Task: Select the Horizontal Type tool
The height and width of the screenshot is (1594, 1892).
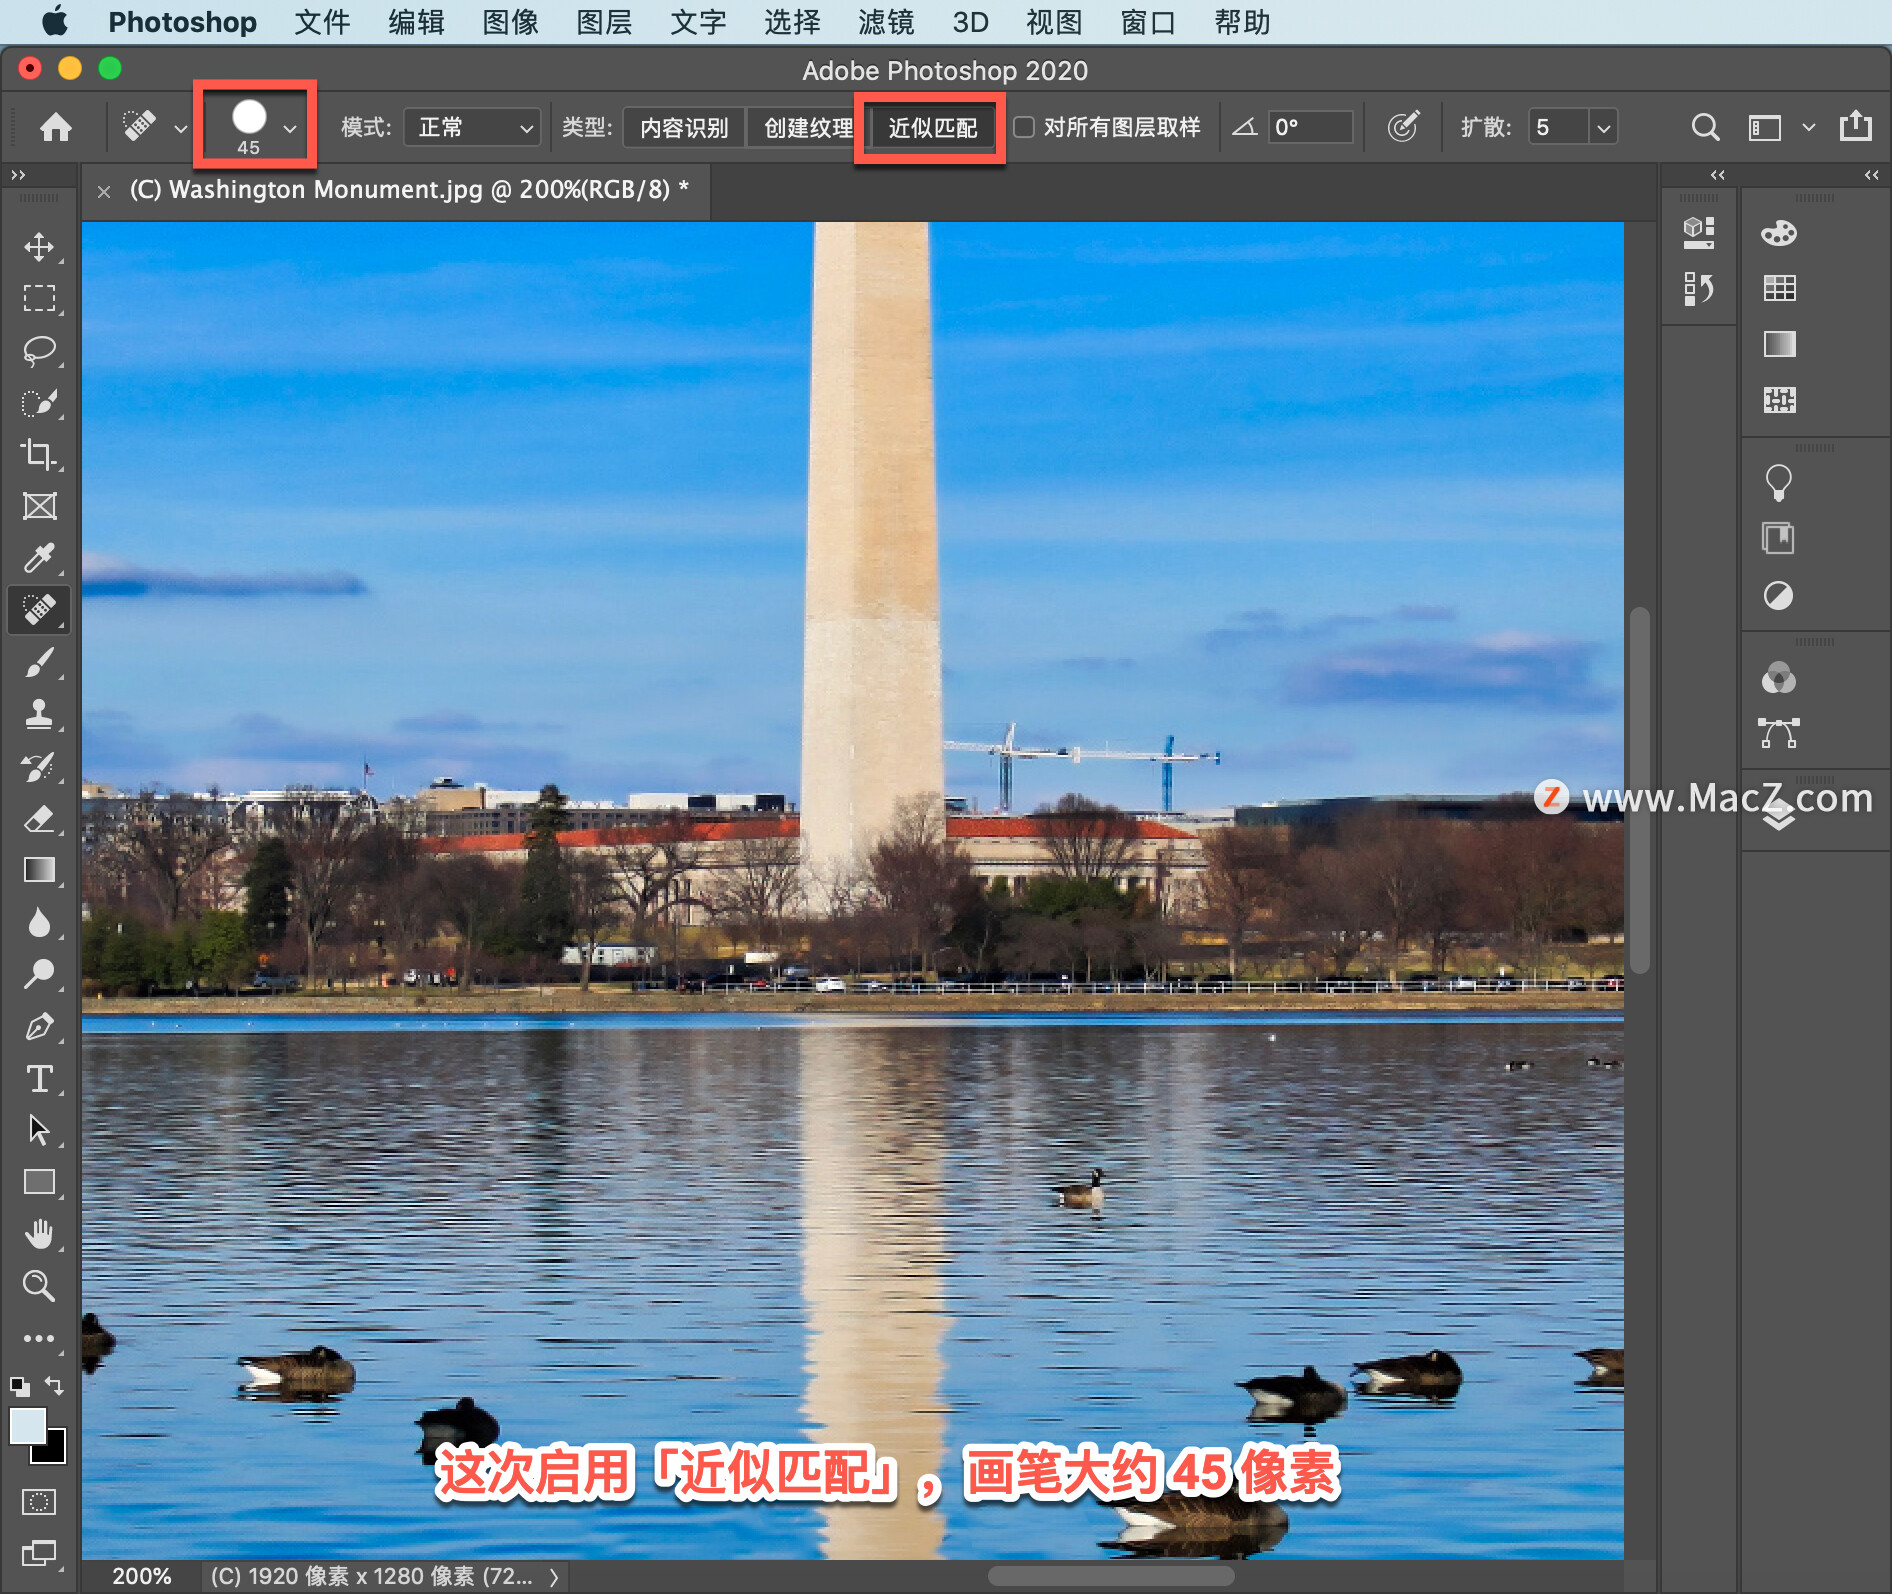Action: 39,1078
